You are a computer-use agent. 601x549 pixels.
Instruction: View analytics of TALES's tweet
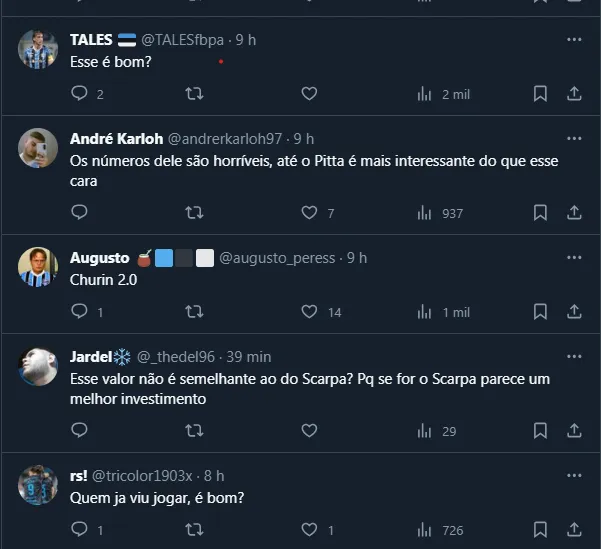tap(424, 94)
